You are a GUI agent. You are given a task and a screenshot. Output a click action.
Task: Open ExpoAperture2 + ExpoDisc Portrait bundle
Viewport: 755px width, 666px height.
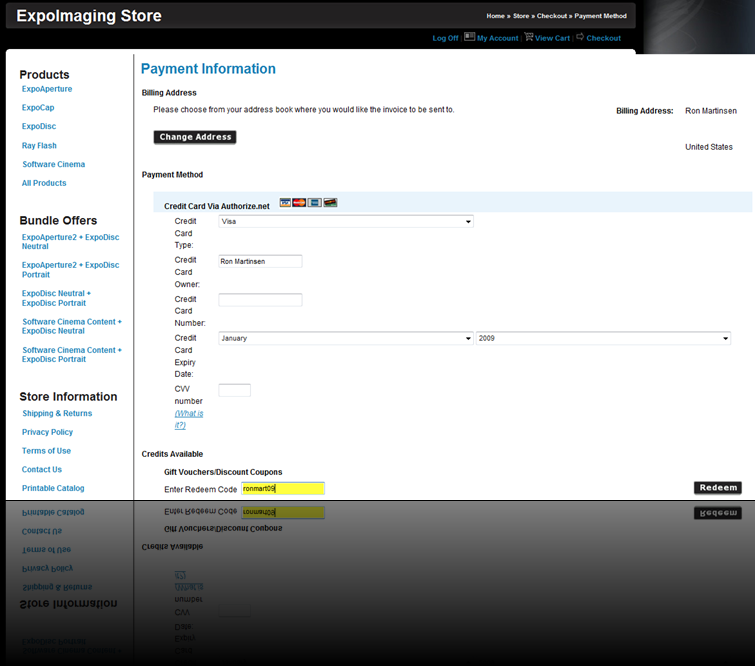[x=70, y=270]
